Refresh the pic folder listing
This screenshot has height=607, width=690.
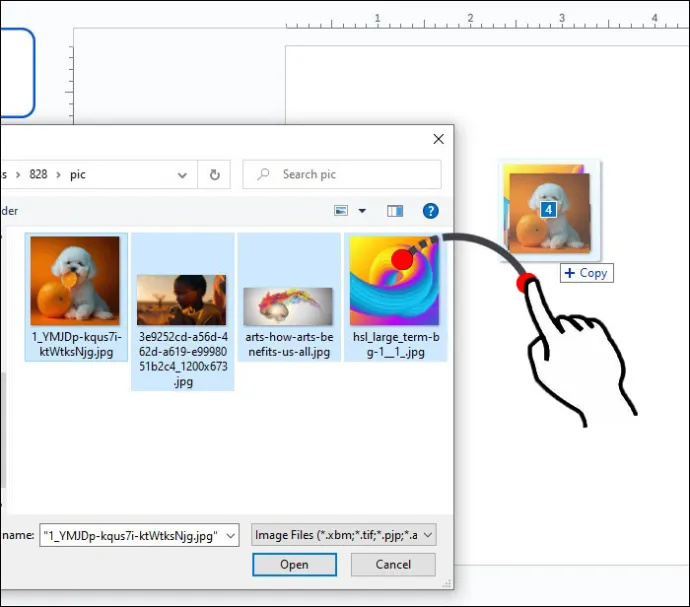click(x=214, y=175)
